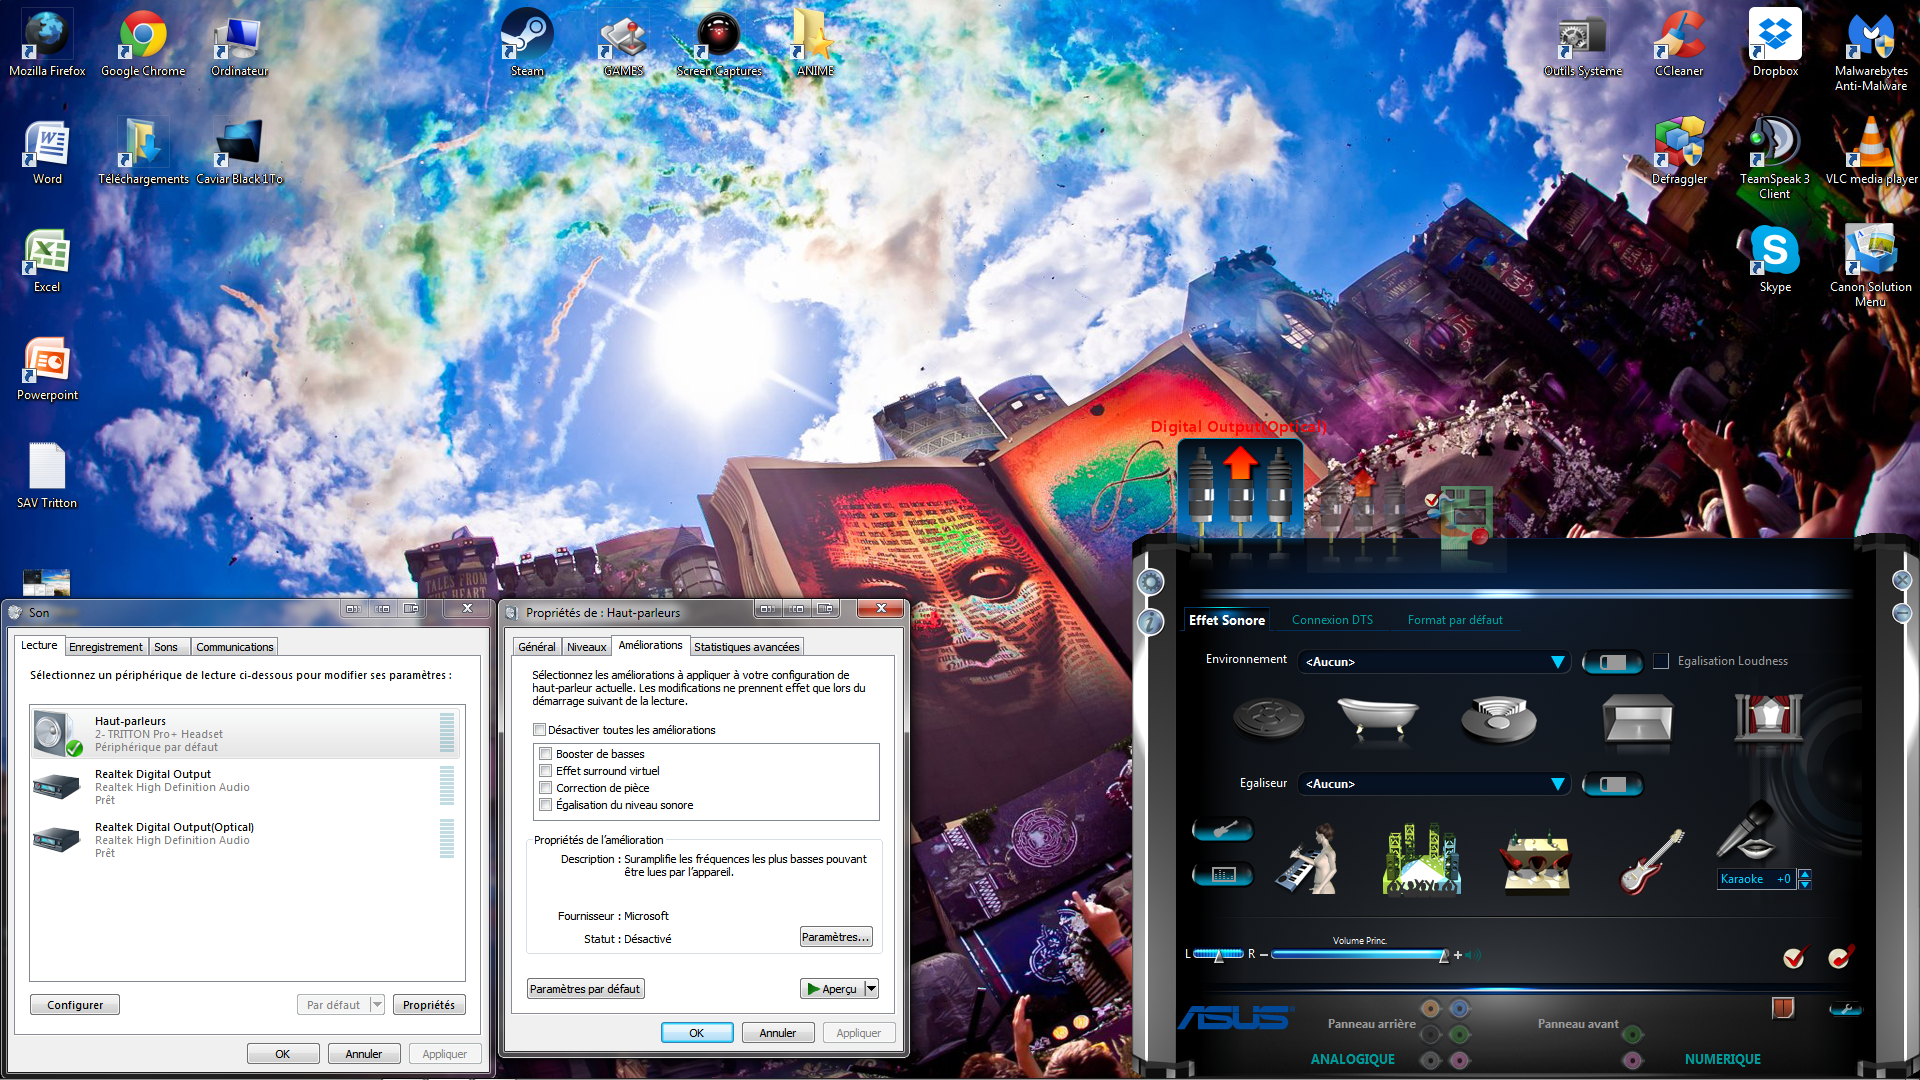
Task: Enable the Egalisation Loudness checkbox
Action: [x=1661, y=661]
